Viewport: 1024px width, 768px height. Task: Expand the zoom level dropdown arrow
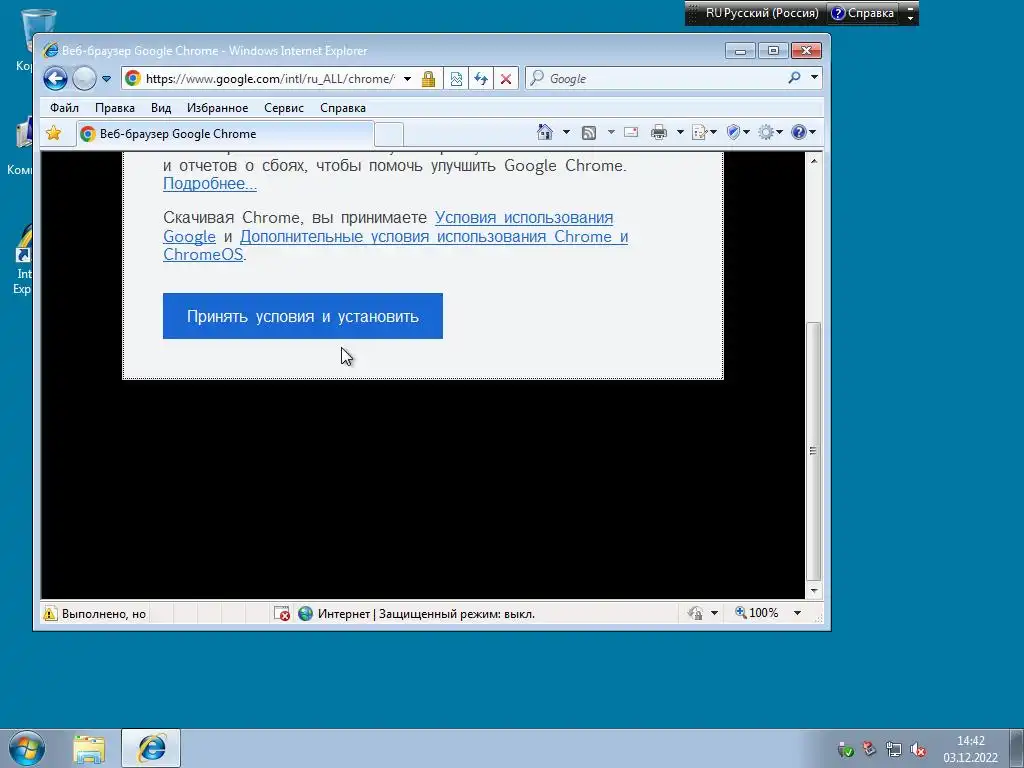pyautogui.click(x=797, y=613)
